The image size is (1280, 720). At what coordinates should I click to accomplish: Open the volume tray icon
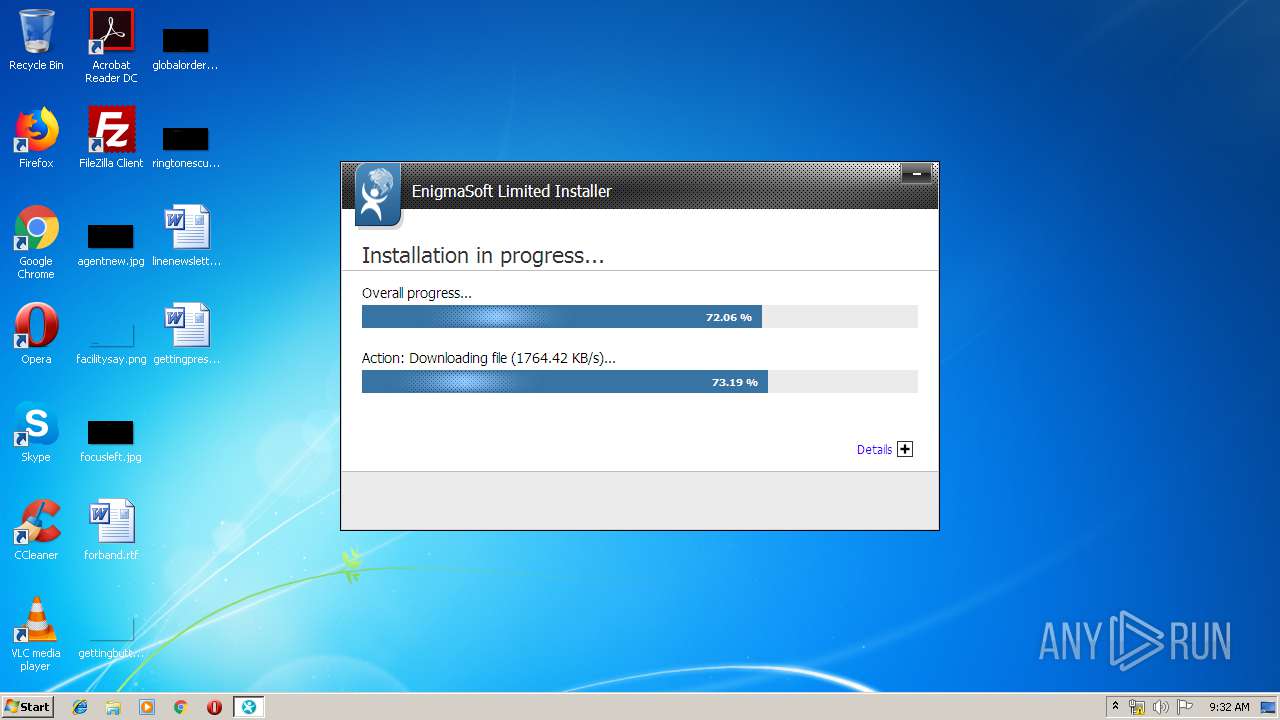(x=1161, y=707)
